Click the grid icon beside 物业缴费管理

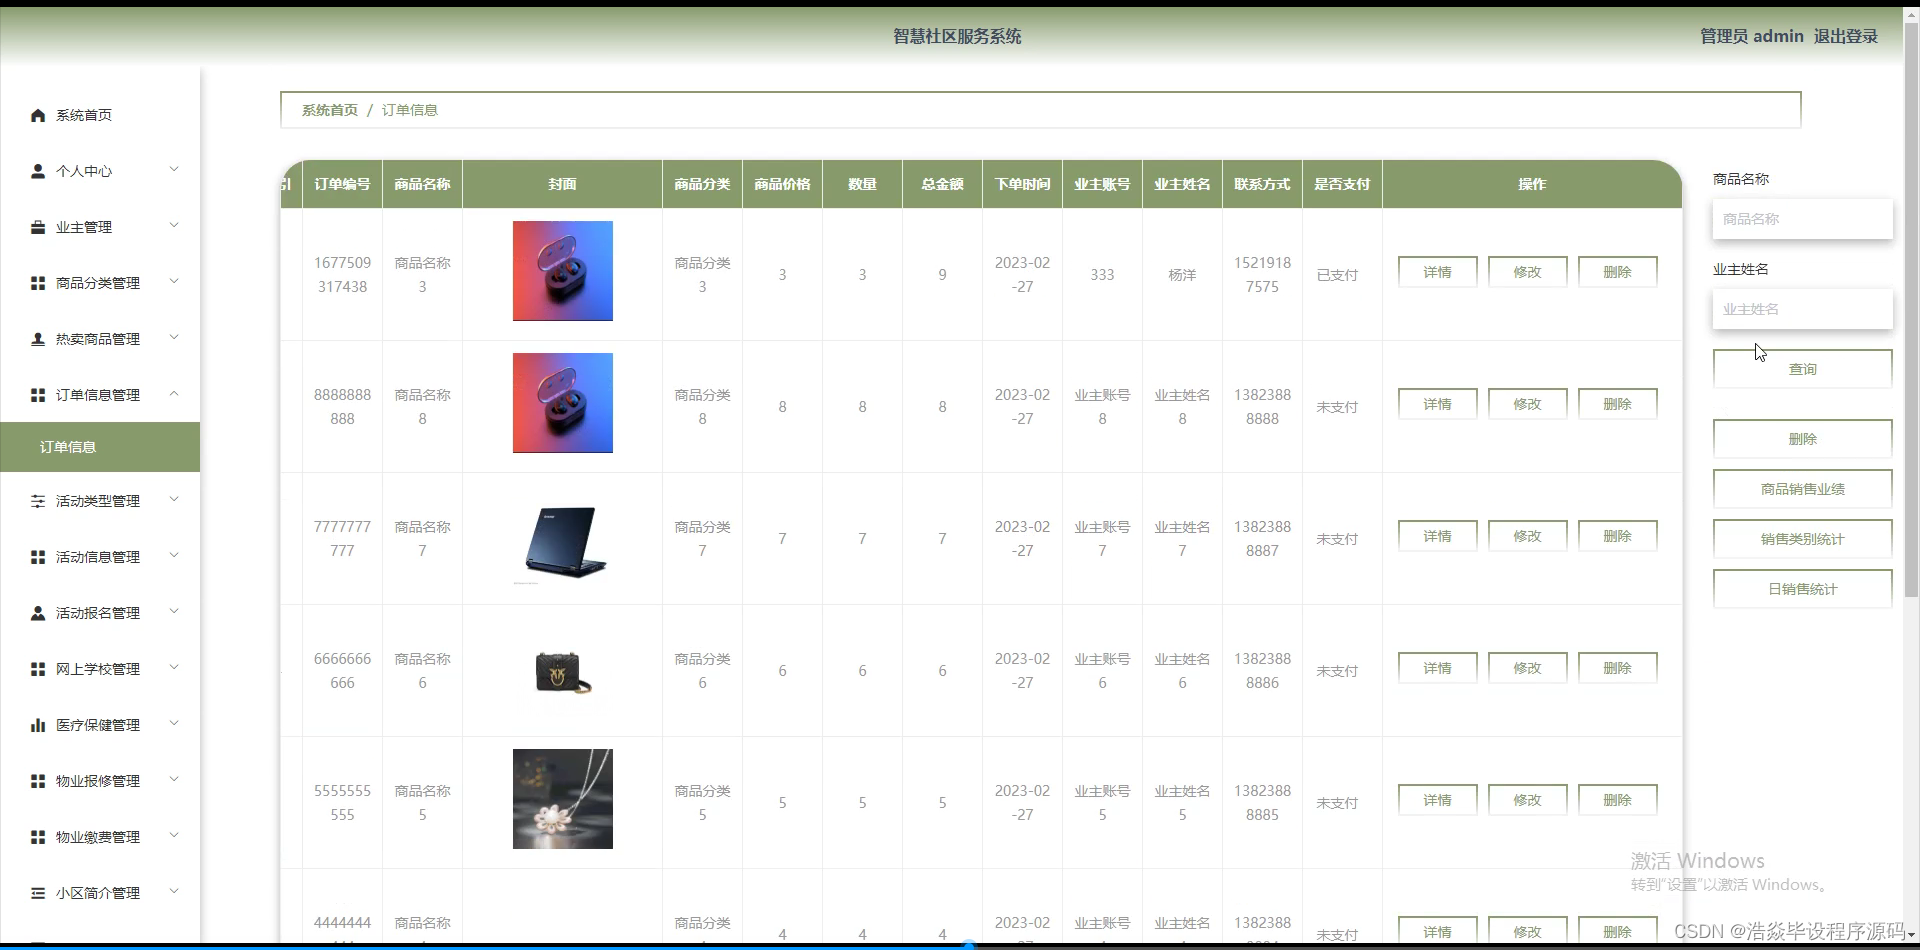[x=38, y=837]
